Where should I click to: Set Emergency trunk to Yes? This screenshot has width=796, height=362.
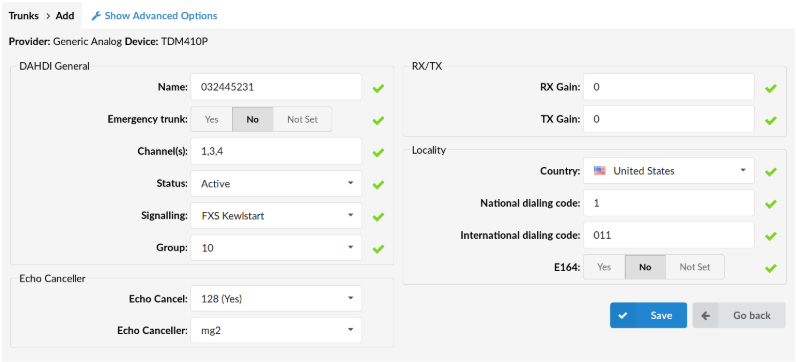[x=212, y=119]
